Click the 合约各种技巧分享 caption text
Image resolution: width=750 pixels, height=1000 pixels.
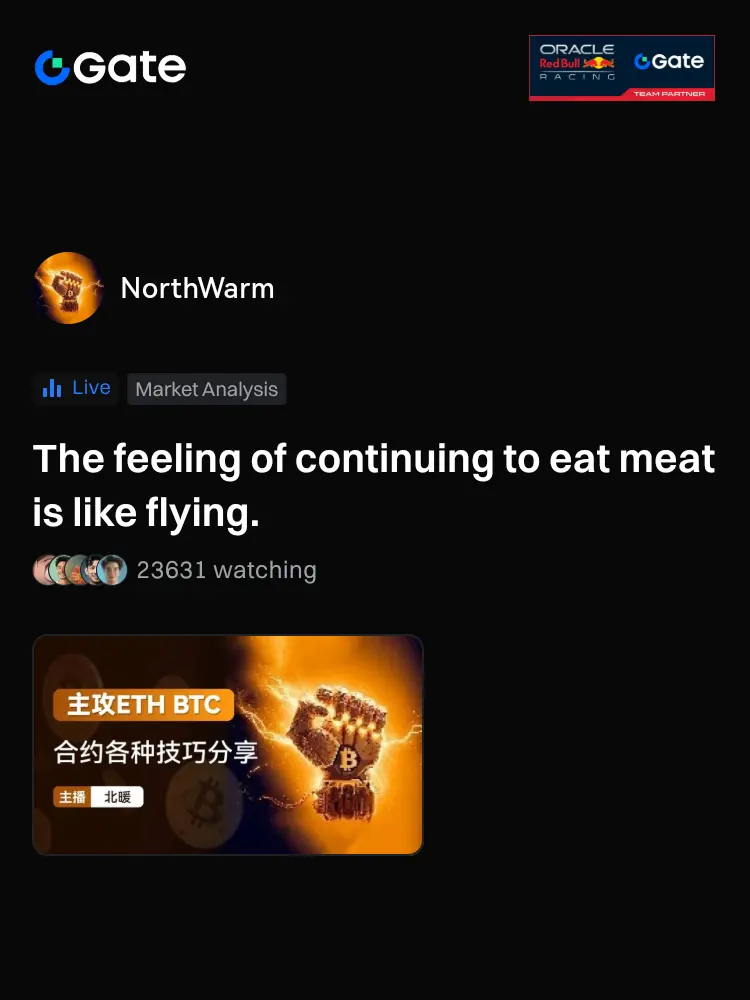pyautogui.click(x=156, y=753)
